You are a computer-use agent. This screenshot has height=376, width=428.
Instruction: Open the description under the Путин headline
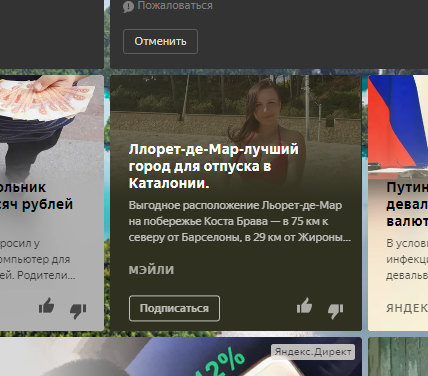407,259
